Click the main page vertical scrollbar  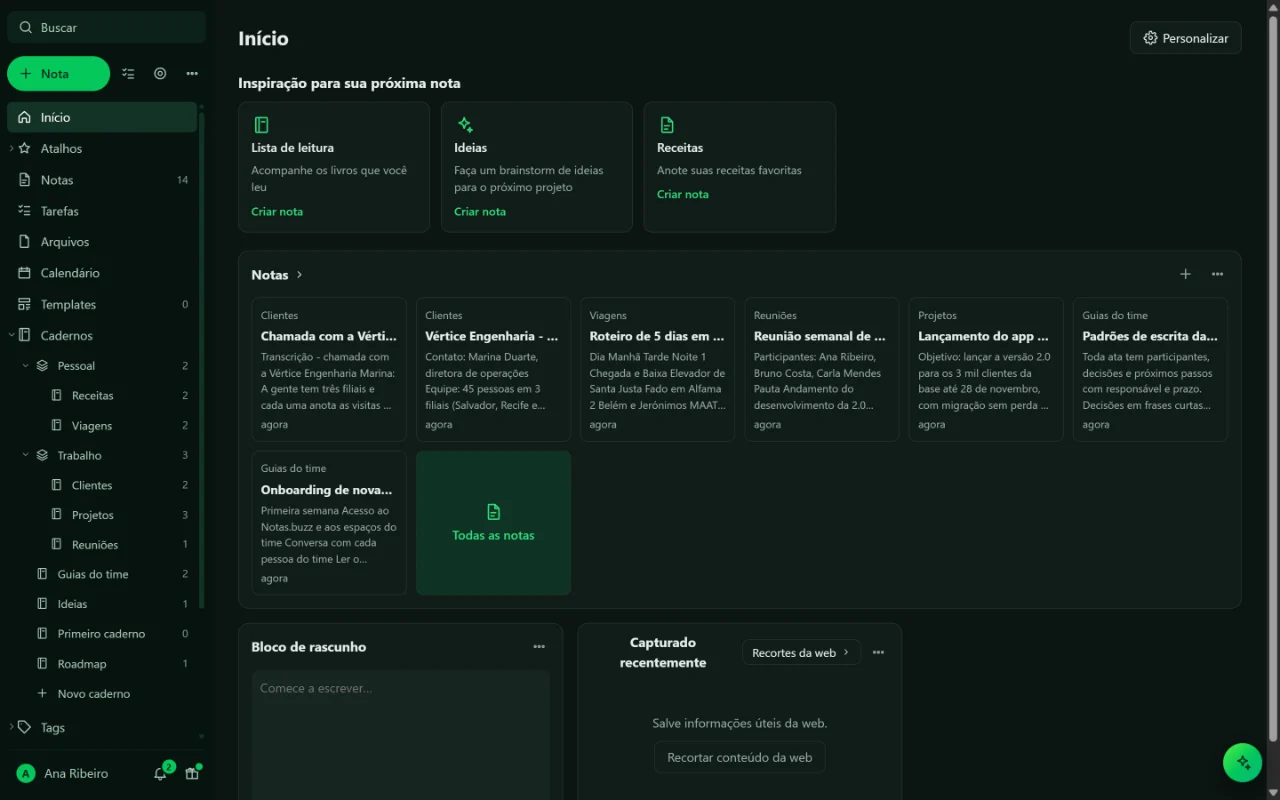click(x=1272, y=380)
